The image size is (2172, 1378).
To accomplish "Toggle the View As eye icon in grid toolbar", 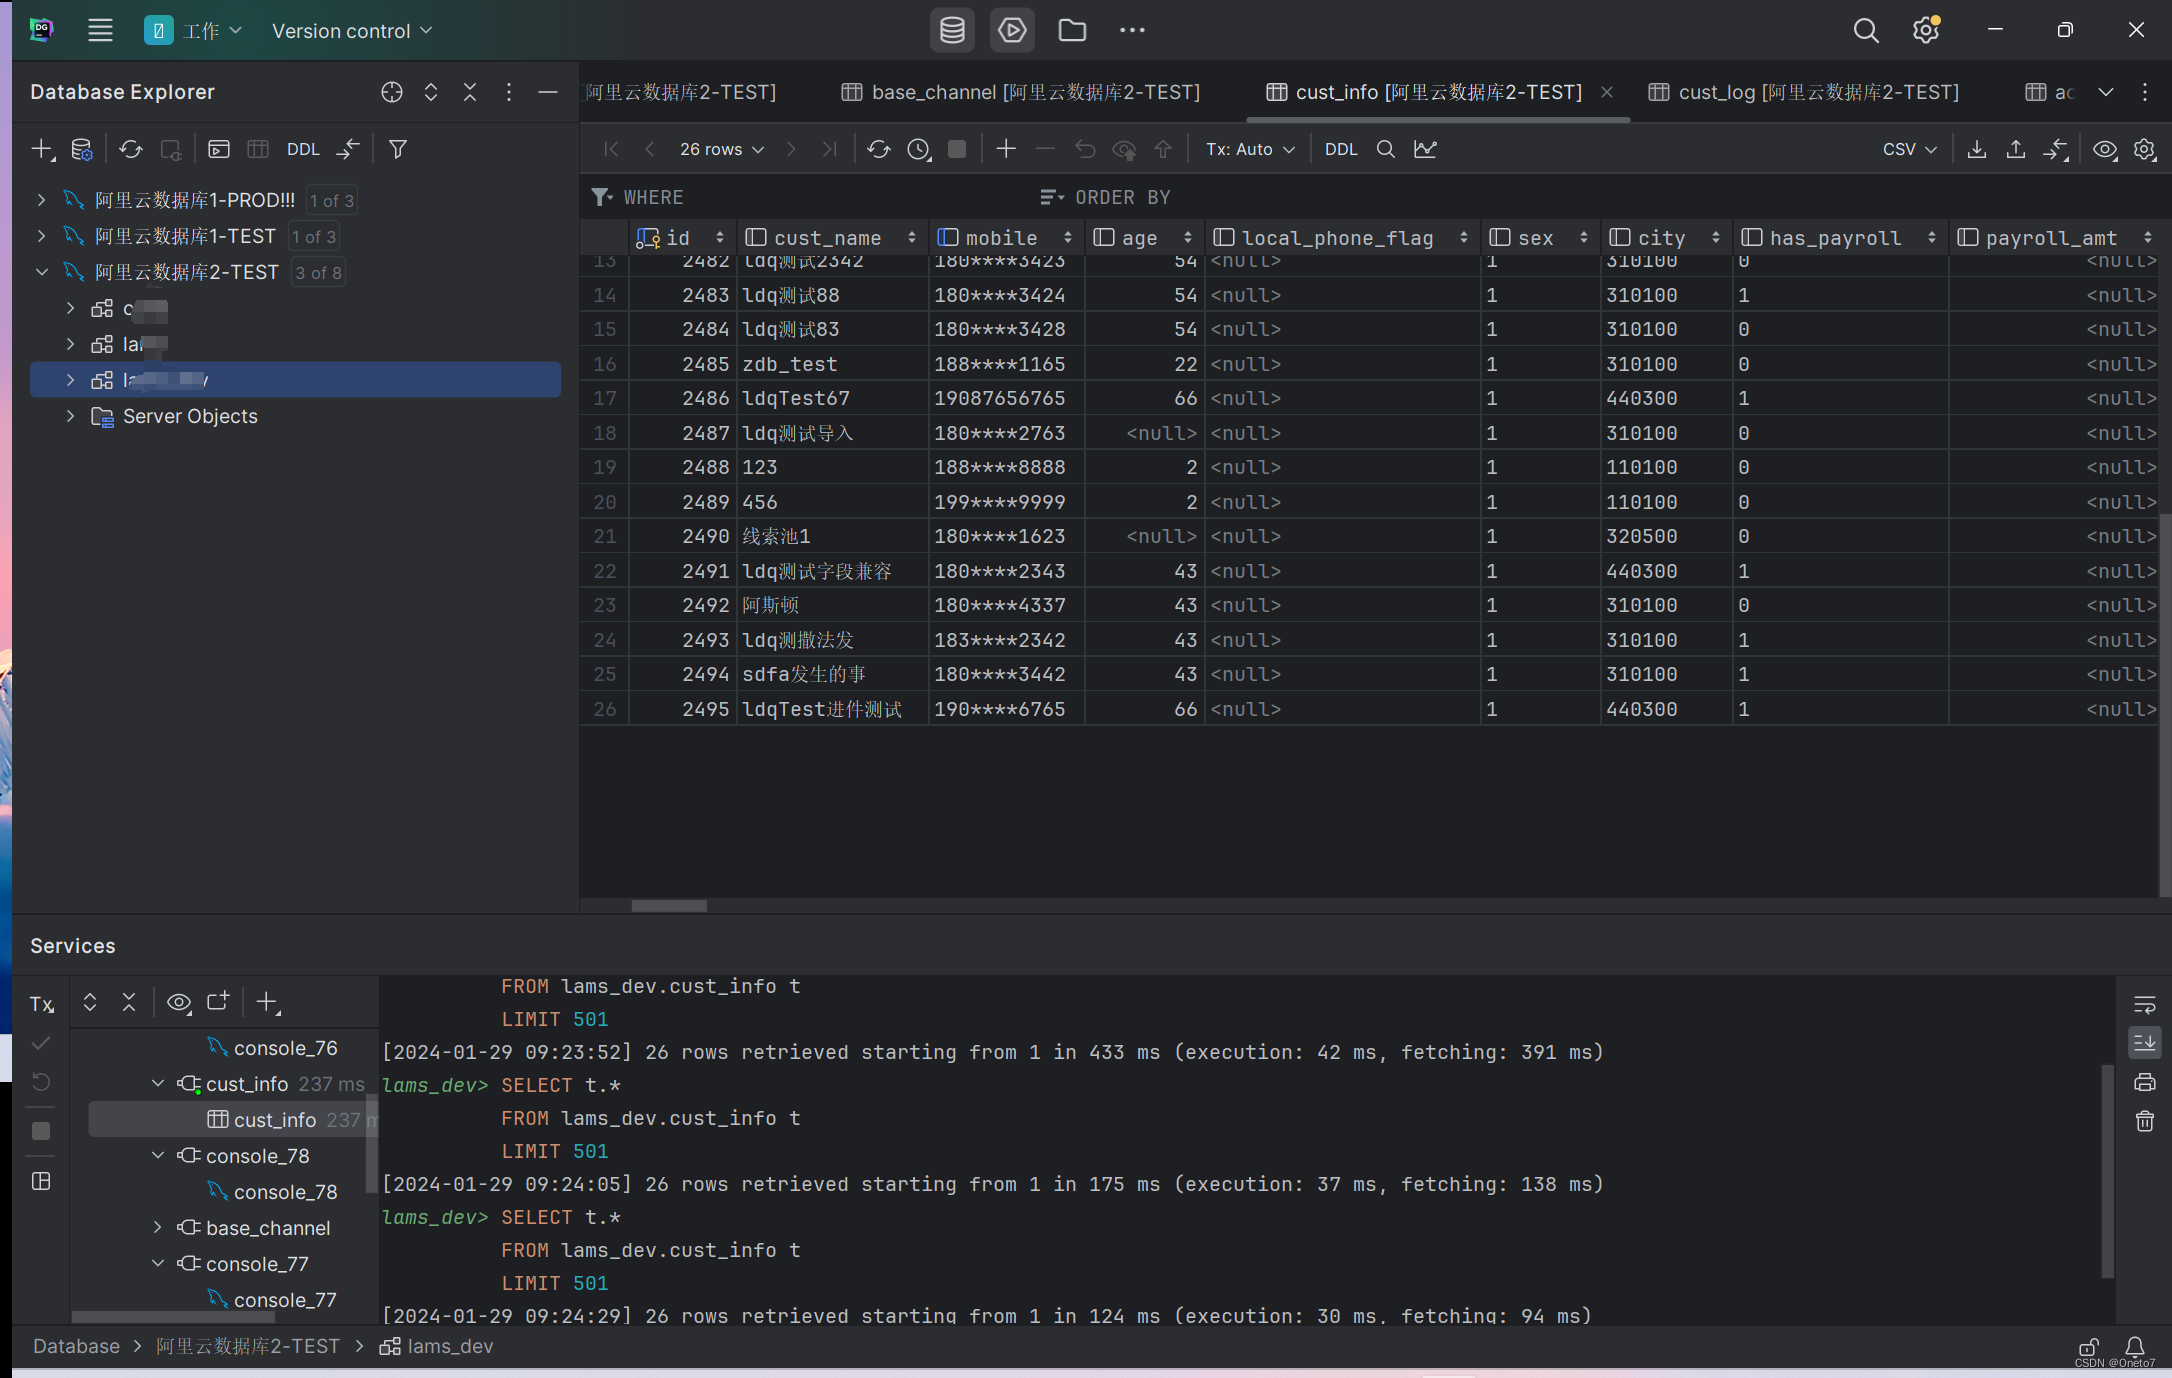I will click(x=2104, y=149).
